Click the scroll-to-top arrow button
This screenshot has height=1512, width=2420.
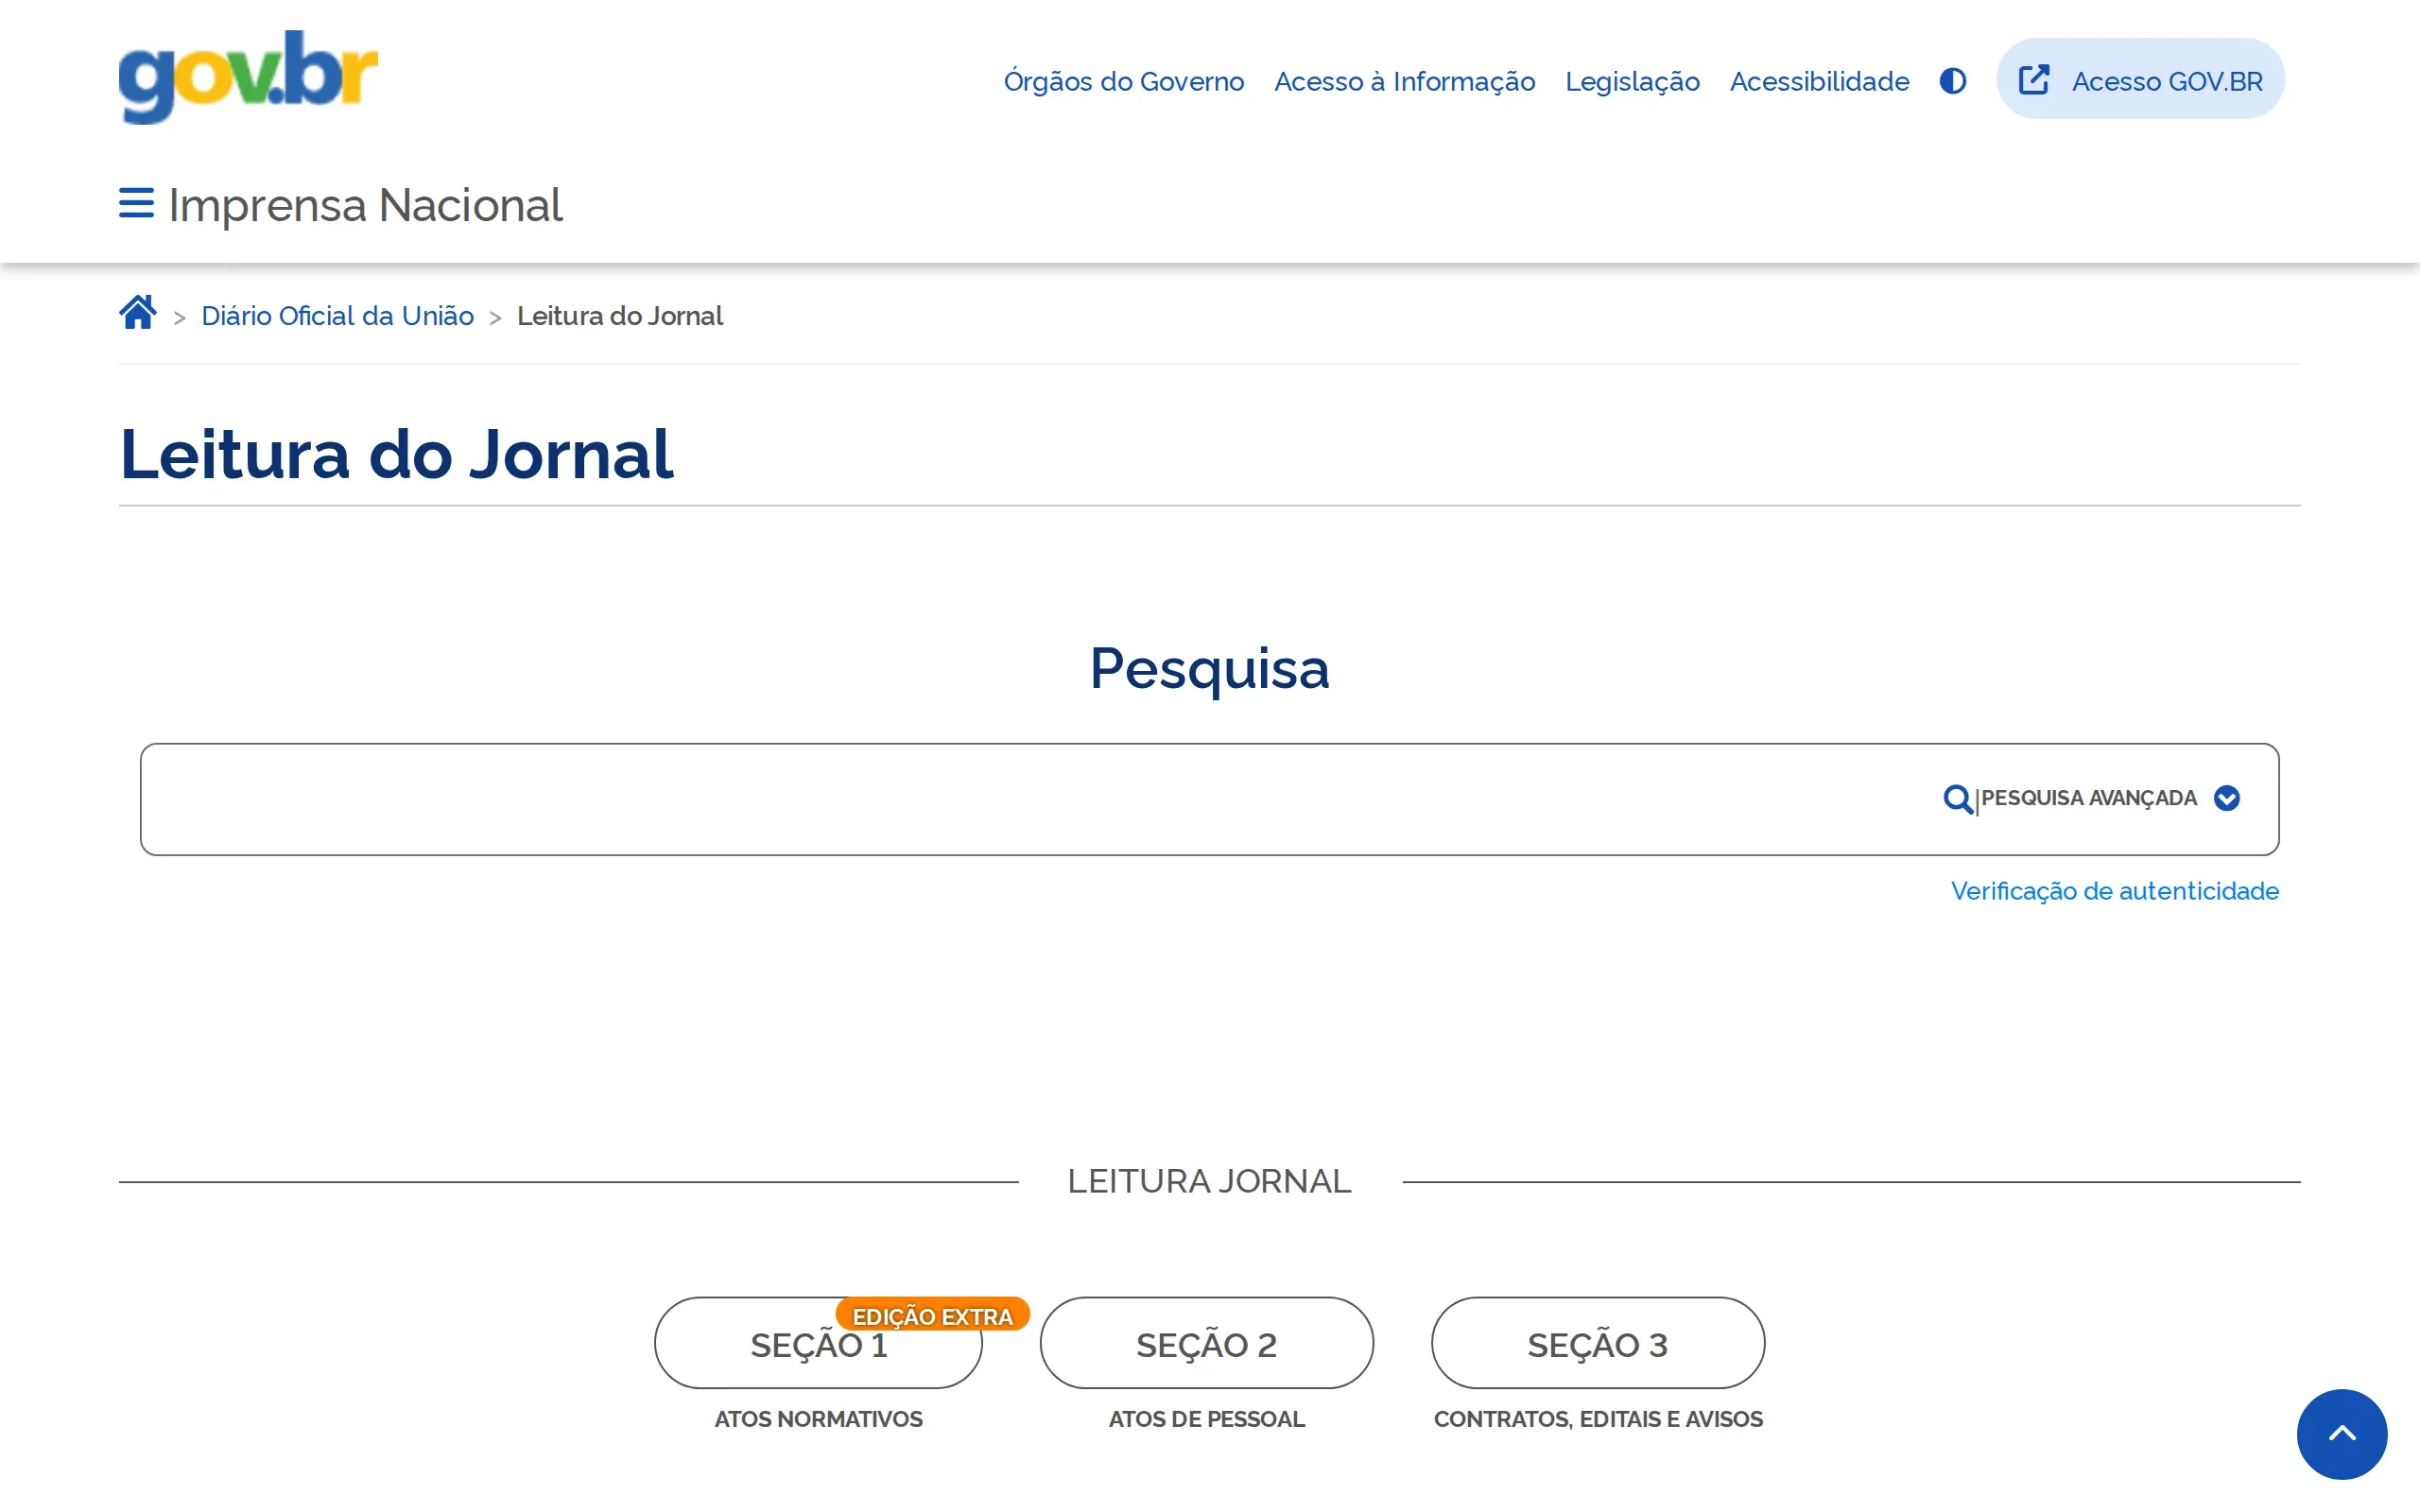(x=2341, y=1433)
